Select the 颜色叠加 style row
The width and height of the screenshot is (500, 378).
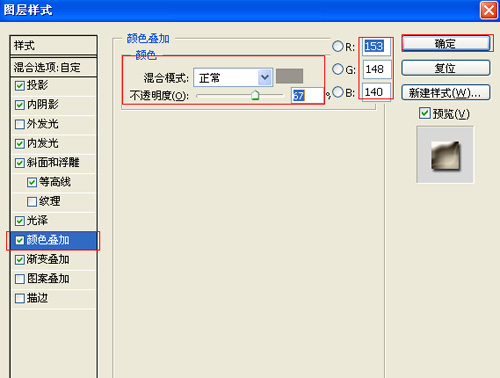click(x=54, y=240)
